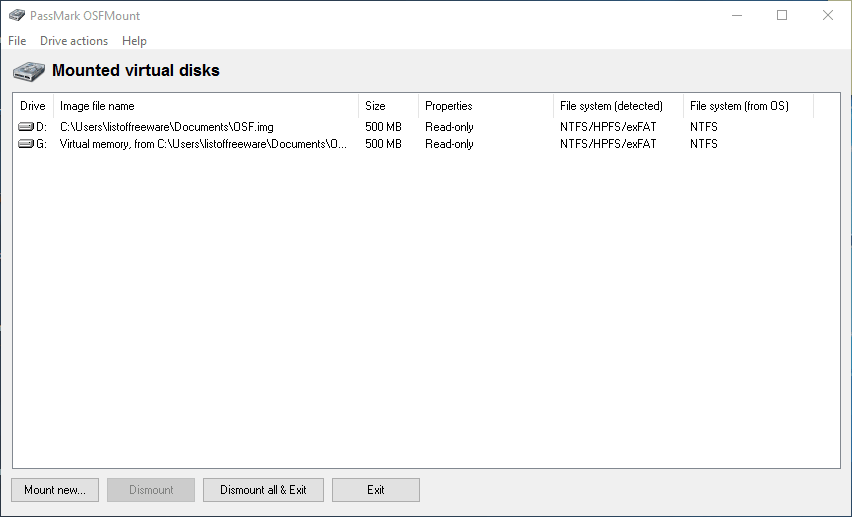
Task: Click the OSFMount title bar app icon
Action: pyautogui.click(x=17, y=15)
